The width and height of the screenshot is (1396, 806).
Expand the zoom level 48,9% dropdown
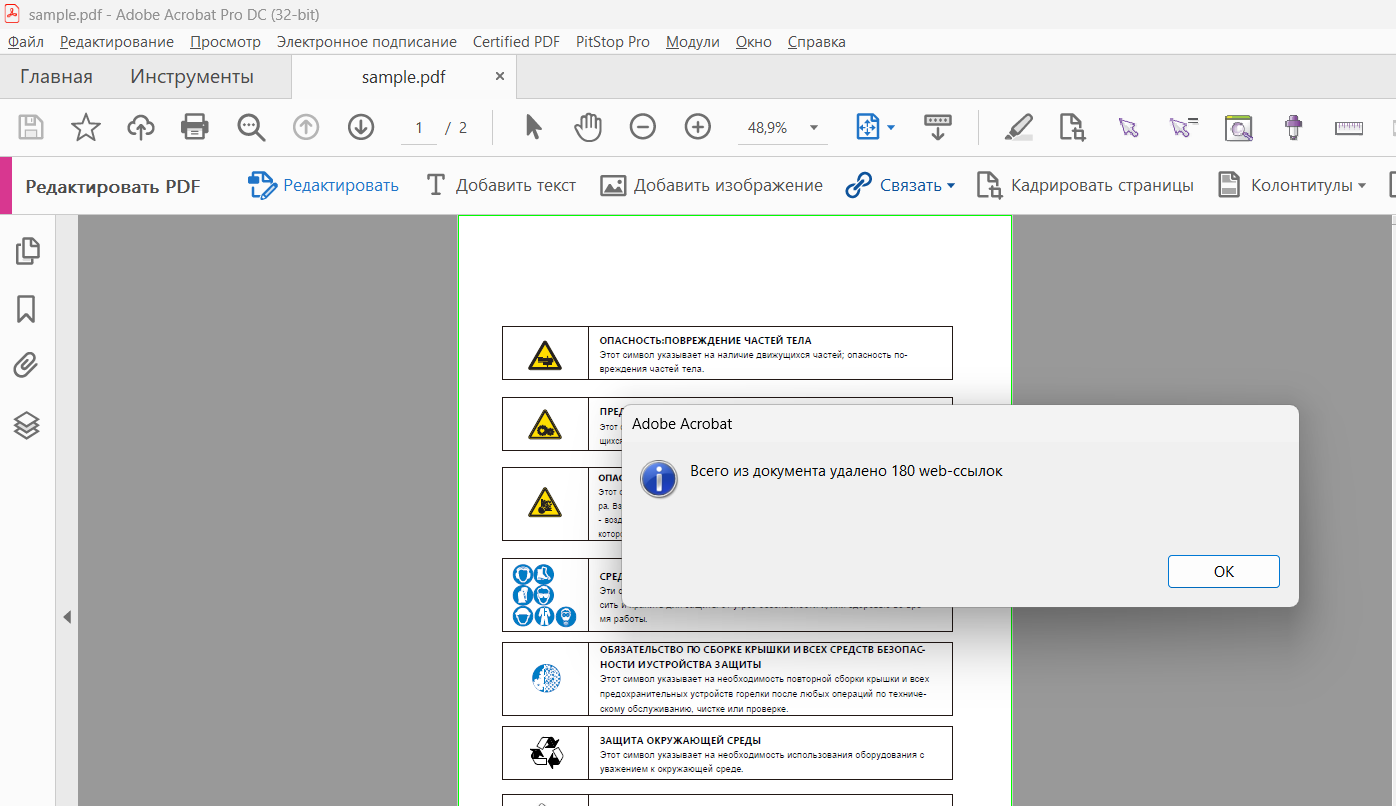[x=813, y=128]
